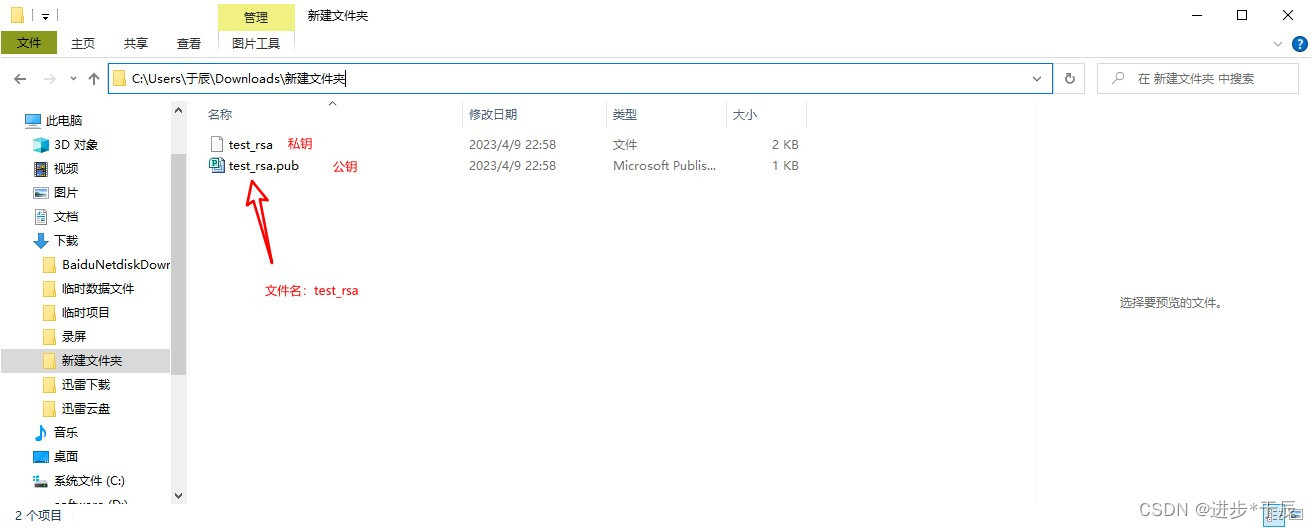Click the navigation pane scroll-down arrow

pos(179,495)
